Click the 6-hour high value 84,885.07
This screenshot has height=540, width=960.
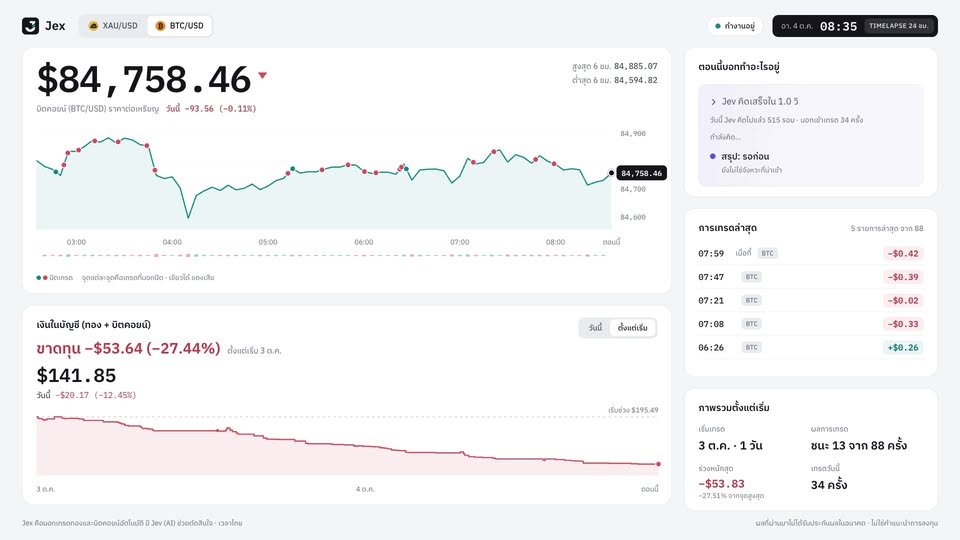click(636, 66)
